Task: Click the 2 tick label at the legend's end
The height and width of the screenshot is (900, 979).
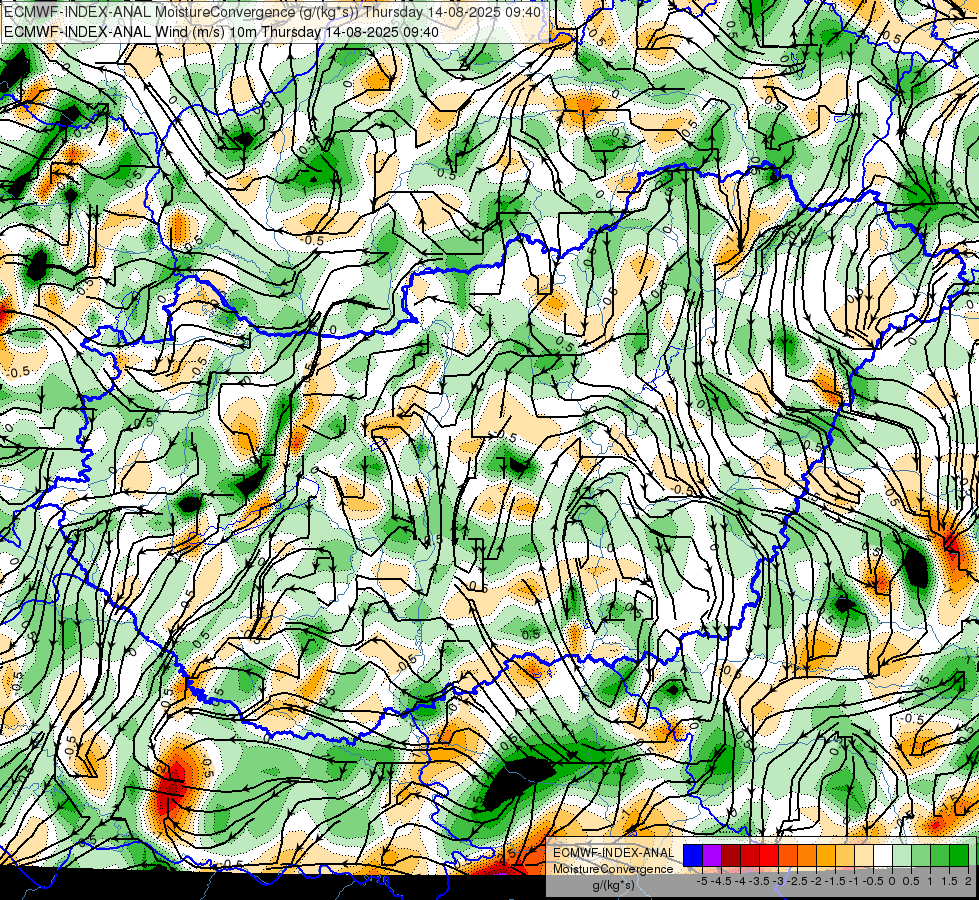Action: click(x=968, y=881)
